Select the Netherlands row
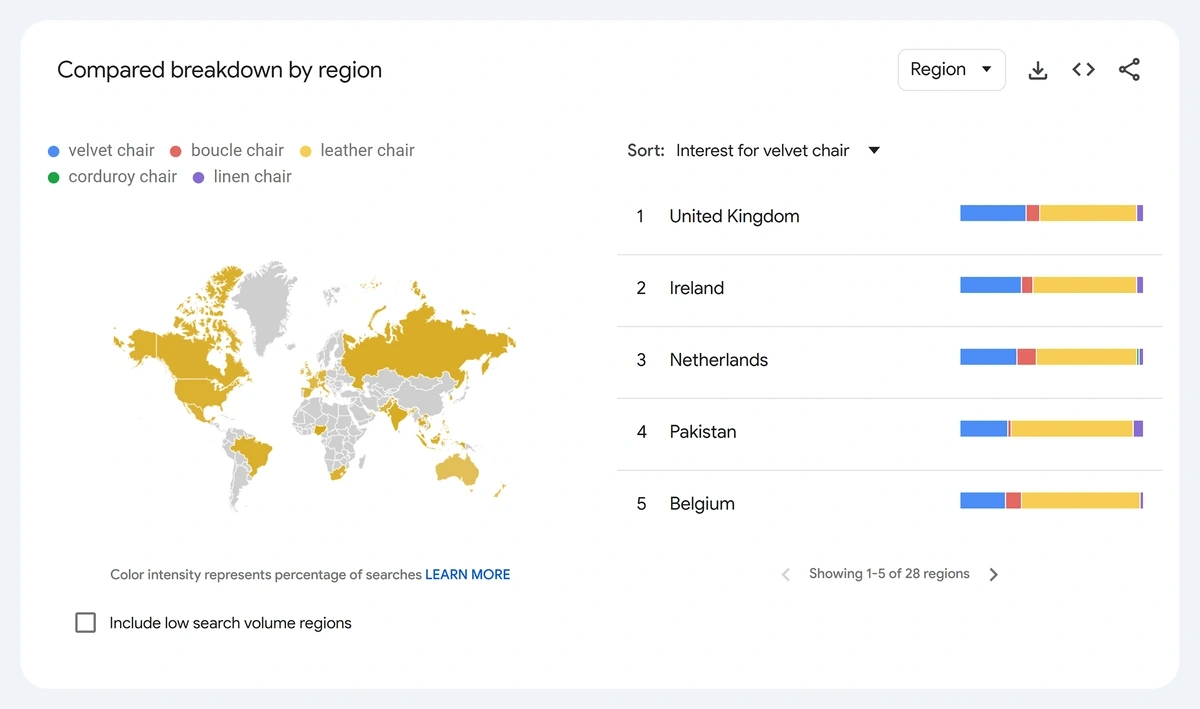The image size is (1200, 709). pyautogui.click(x=718, y=360)
